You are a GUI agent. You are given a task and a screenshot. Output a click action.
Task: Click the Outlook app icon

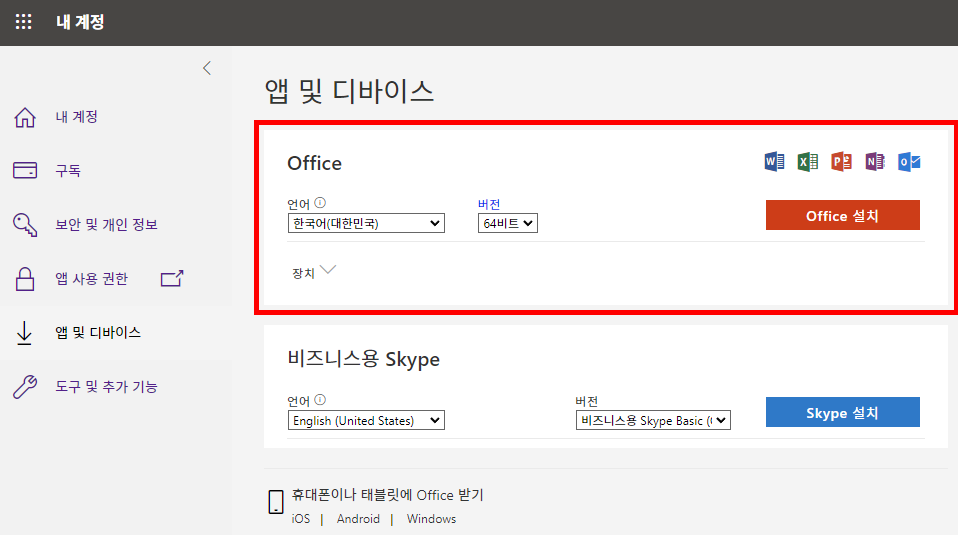pos(909,161)
